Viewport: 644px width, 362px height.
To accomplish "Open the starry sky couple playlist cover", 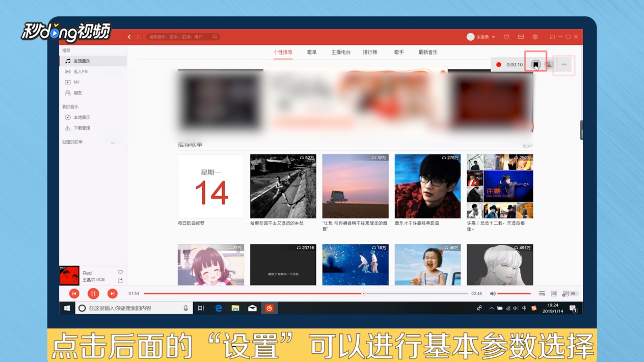I will coord(355,265).
